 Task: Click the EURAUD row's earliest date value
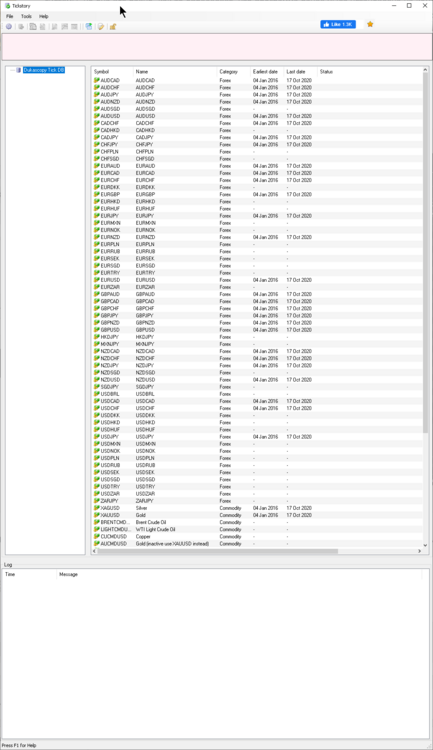coord(266,166)
